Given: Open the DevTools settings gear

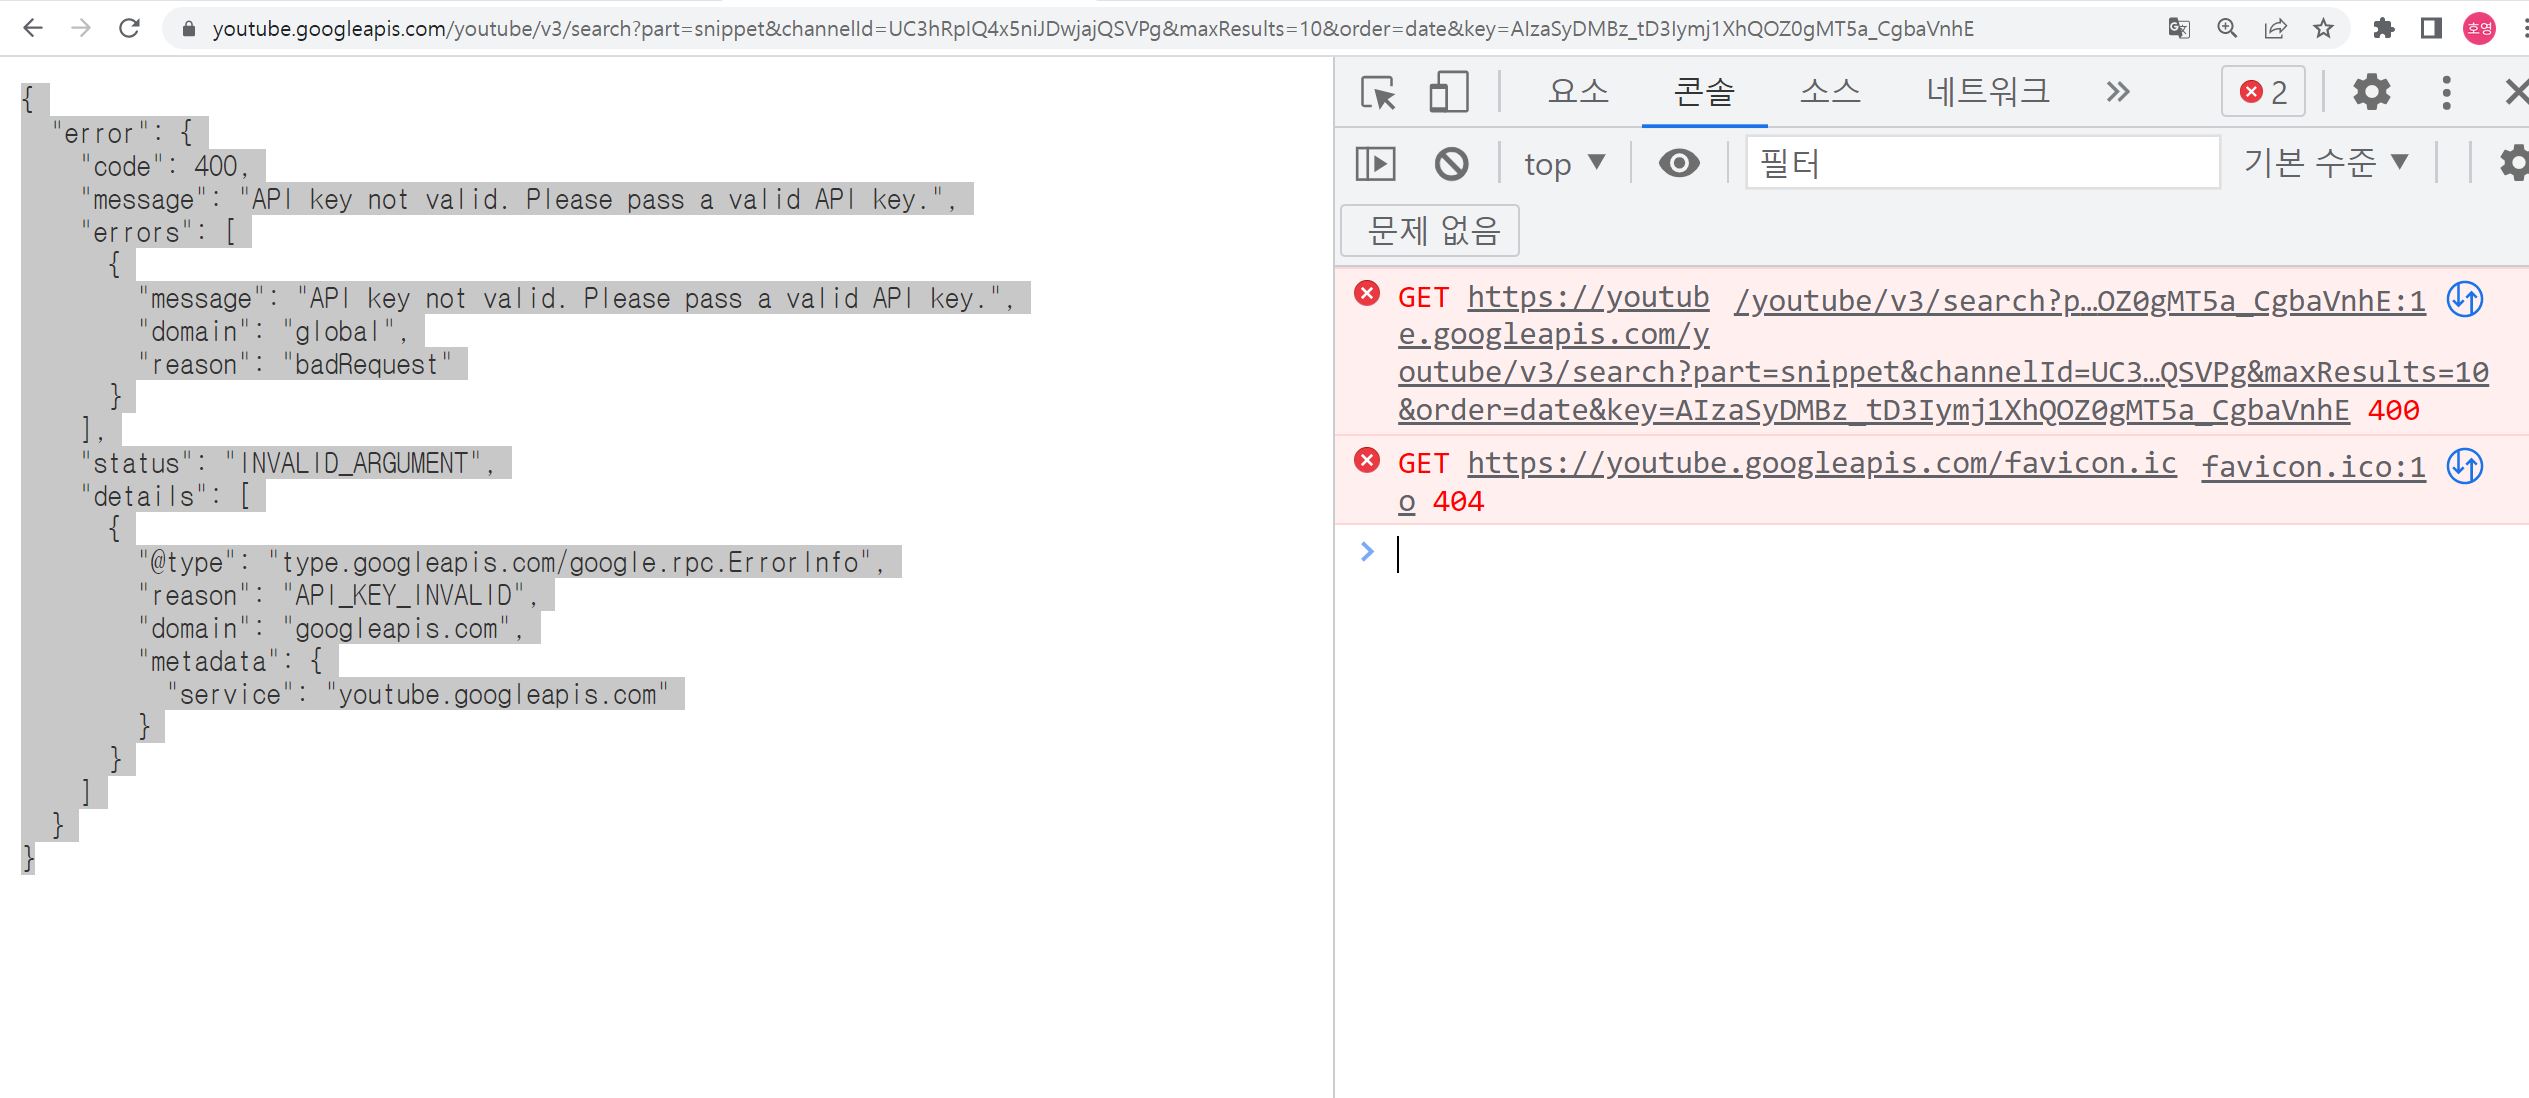Looking at the screenshot, I should tap(2371, 93).
